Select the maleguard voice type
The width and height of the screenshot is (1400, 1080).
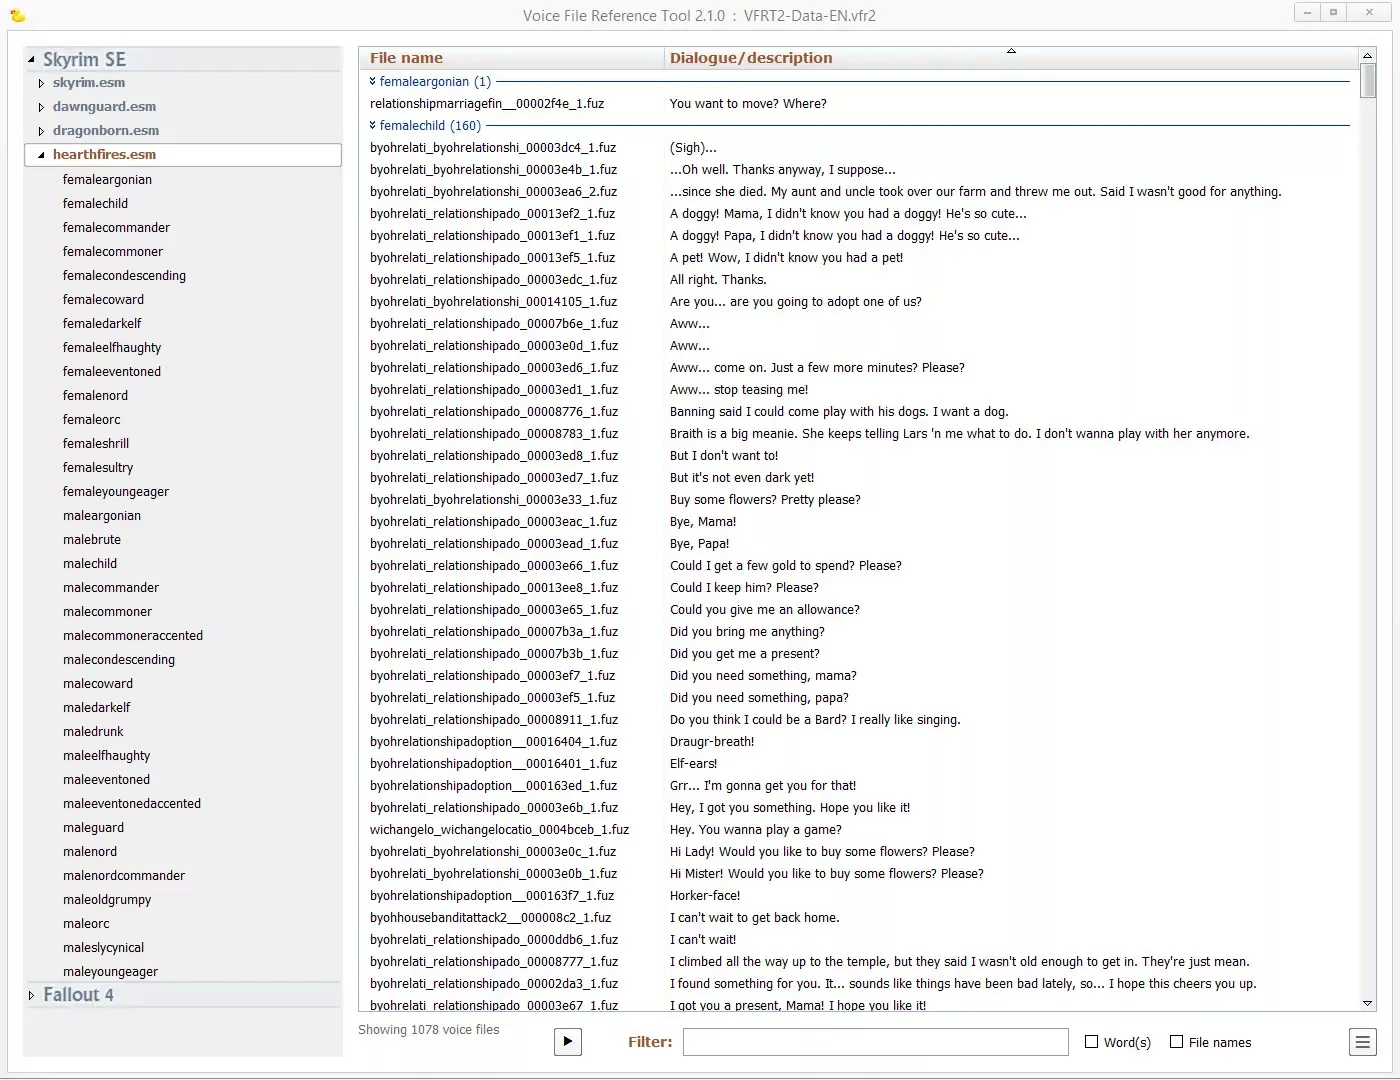tap(93, 828)
